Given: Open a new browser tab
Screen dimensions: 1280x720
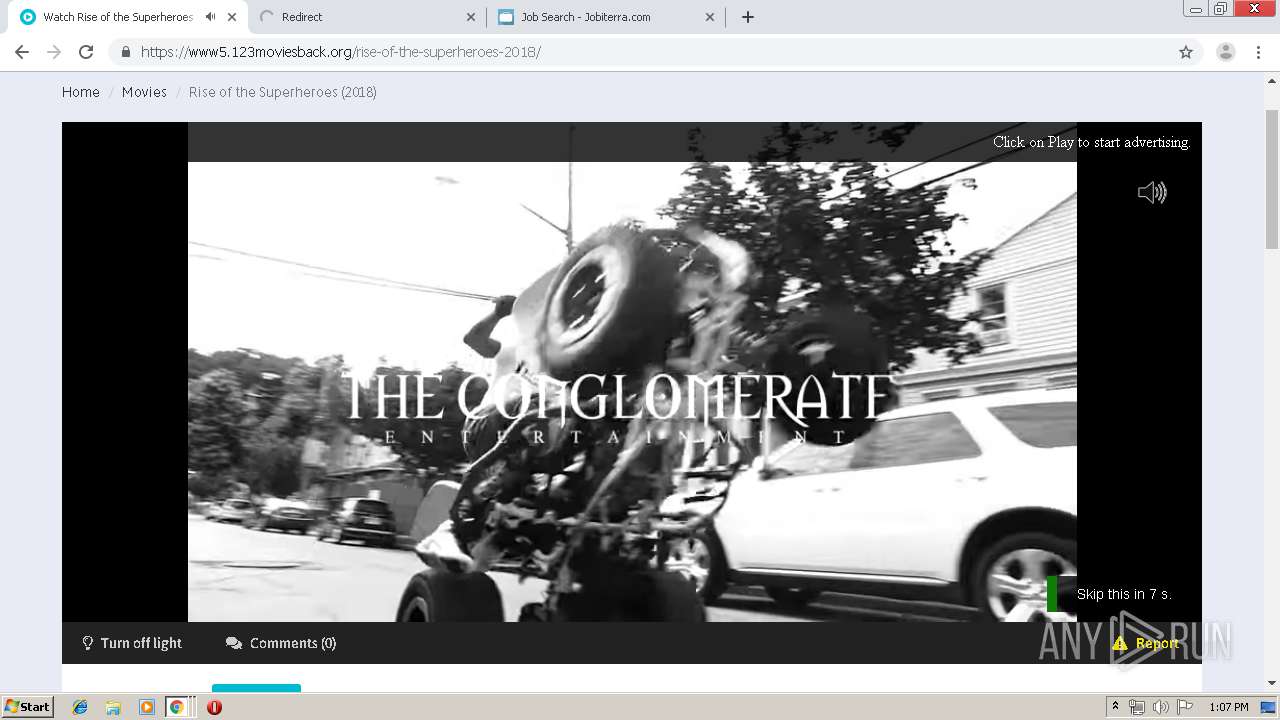Looking at the screenshot, I should (747, 17).
